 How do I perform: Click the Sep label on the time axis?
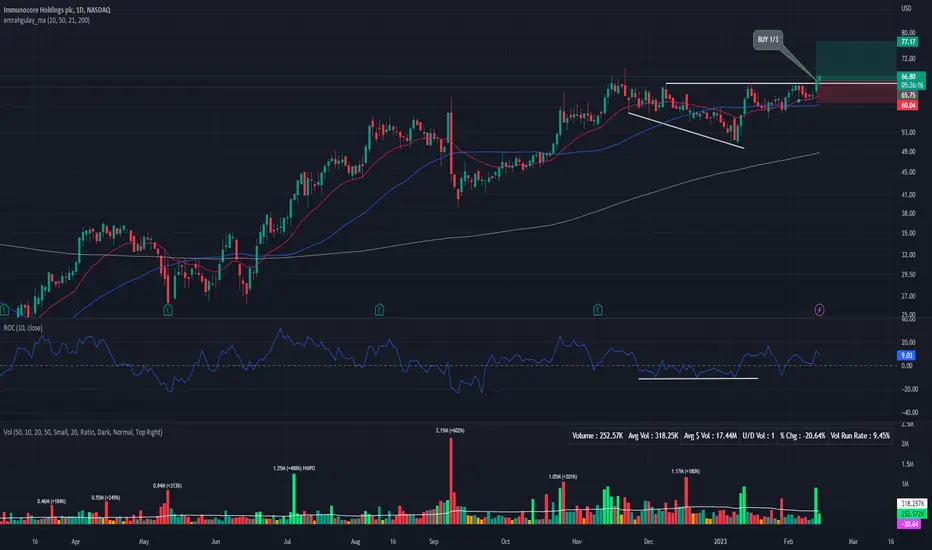pyautogui.click(x=433, y=541)
